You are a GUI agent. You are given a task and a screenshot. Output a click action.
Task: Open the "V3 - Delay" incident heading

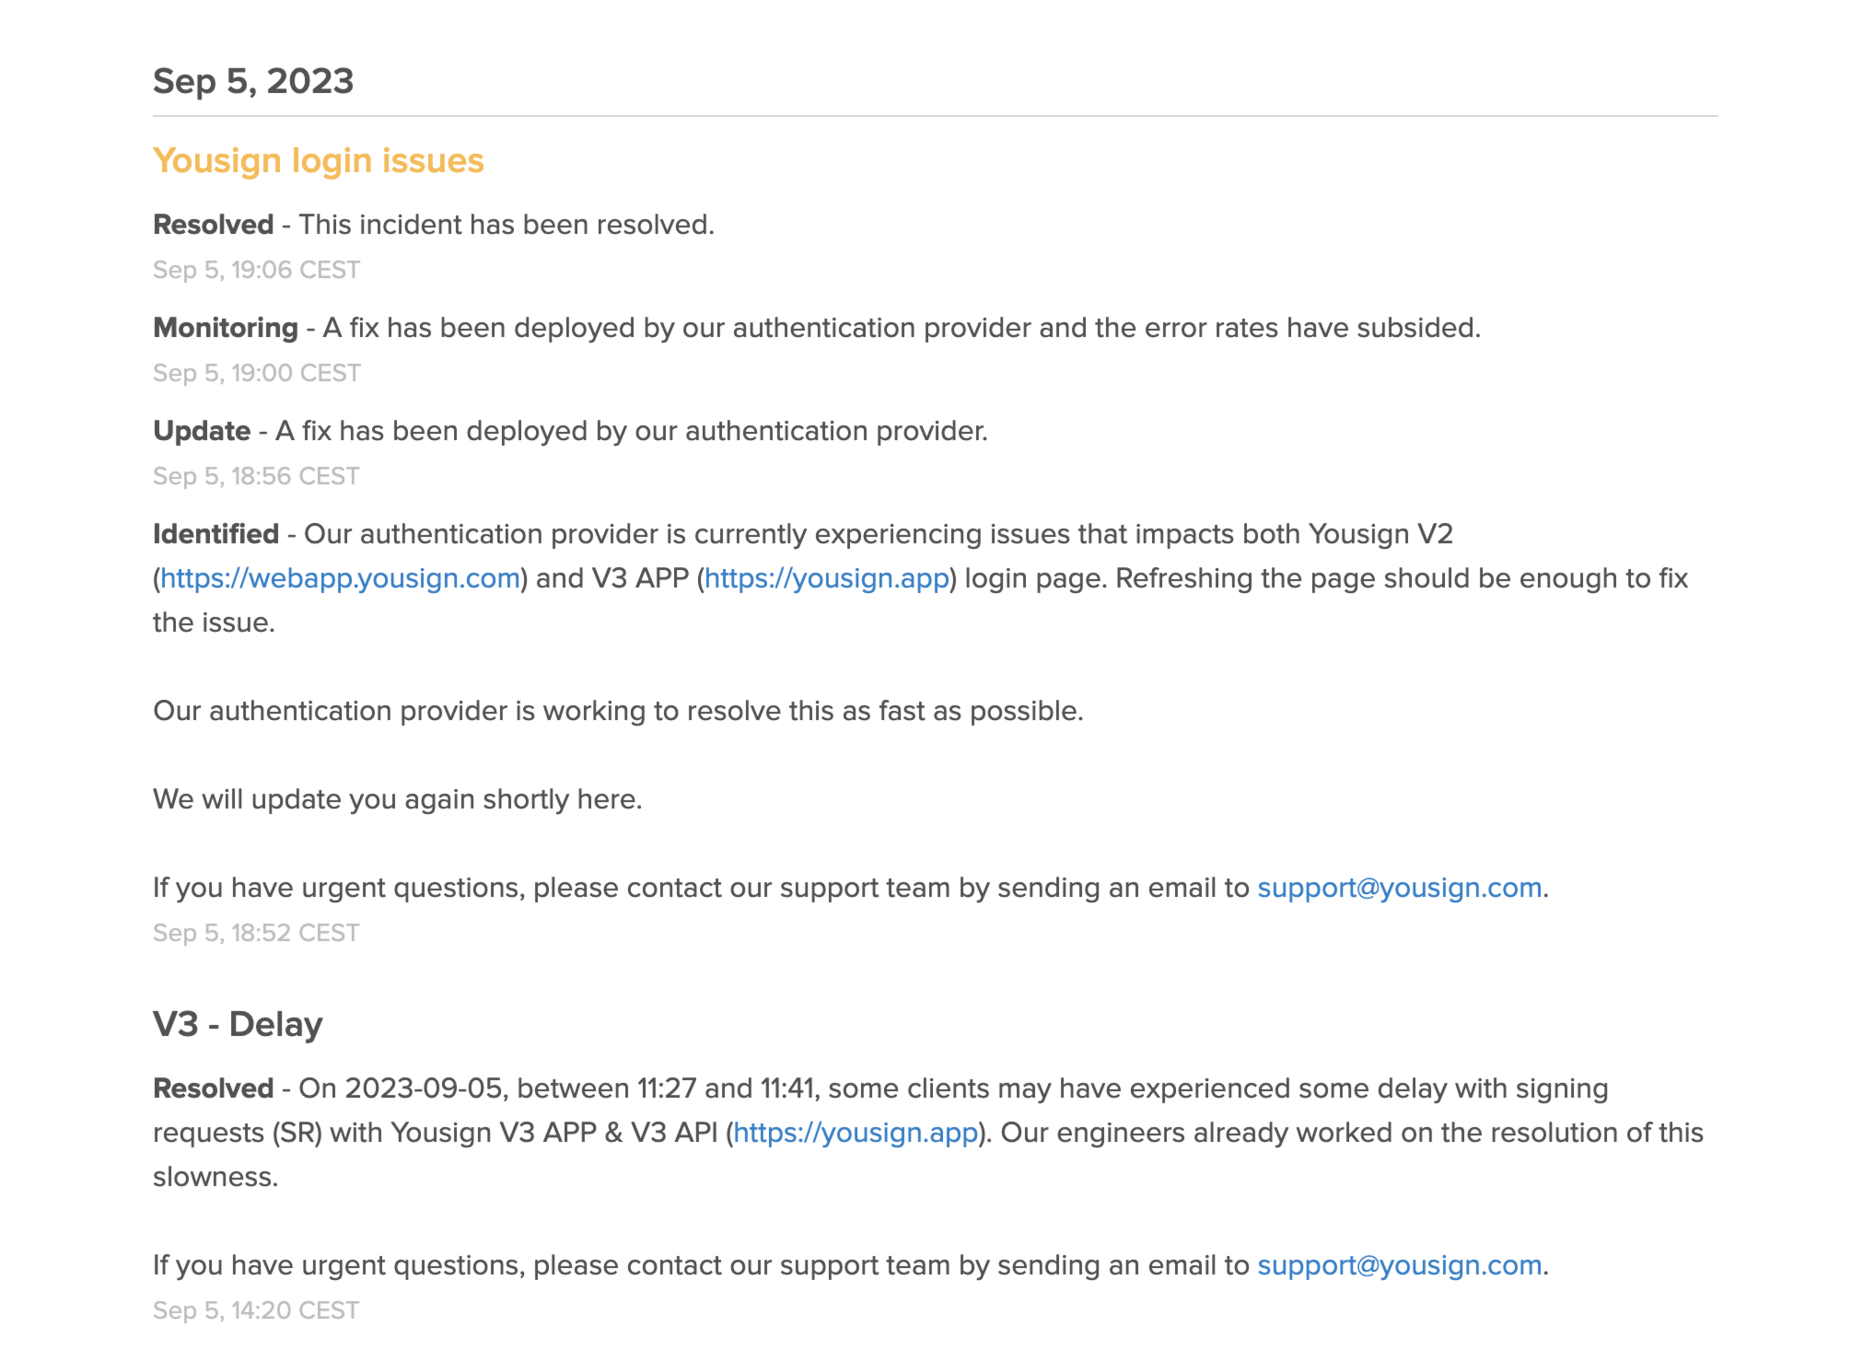pyautogui.click(x=237, y=1024)
